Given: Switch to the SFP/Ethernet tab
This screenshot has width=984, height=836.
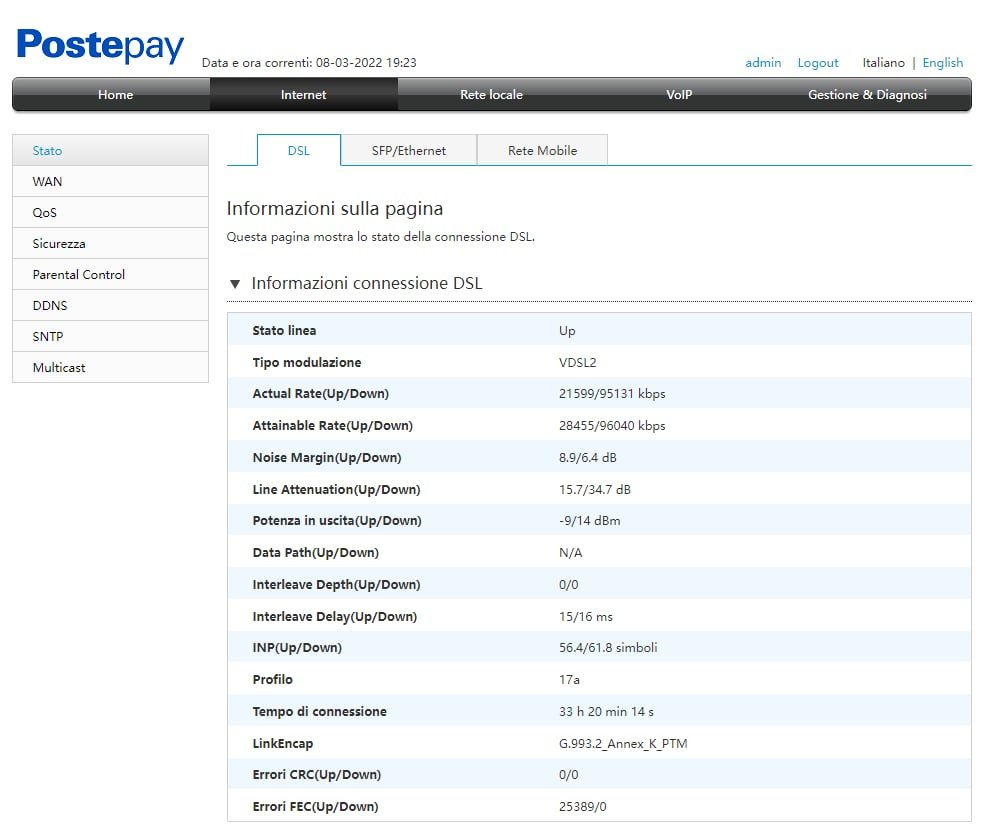Looking at the screenshot, I should (x=409, y=150).
